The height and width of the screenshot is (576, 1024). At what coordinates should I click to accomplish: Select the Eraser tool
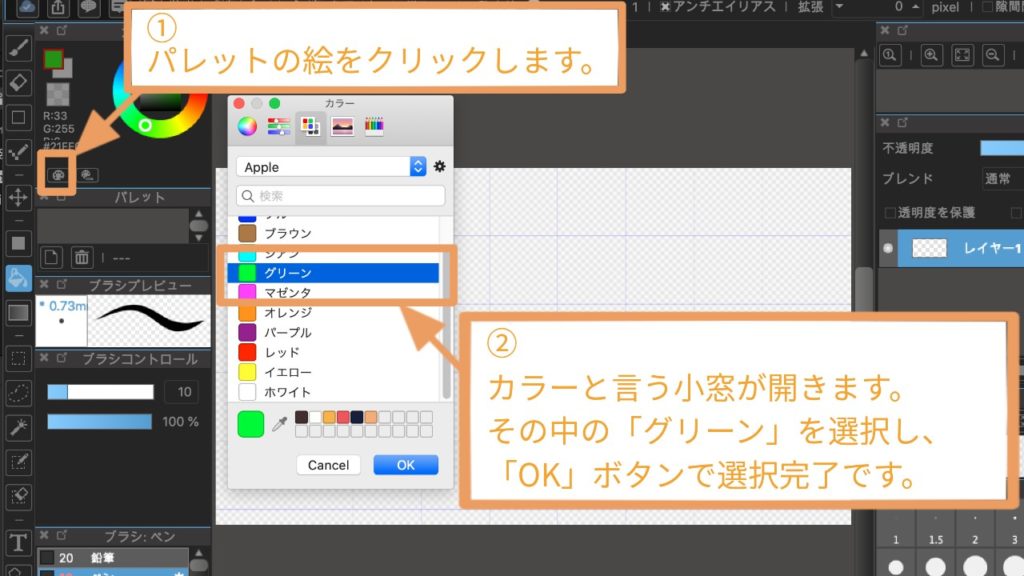tap(16, 82)
